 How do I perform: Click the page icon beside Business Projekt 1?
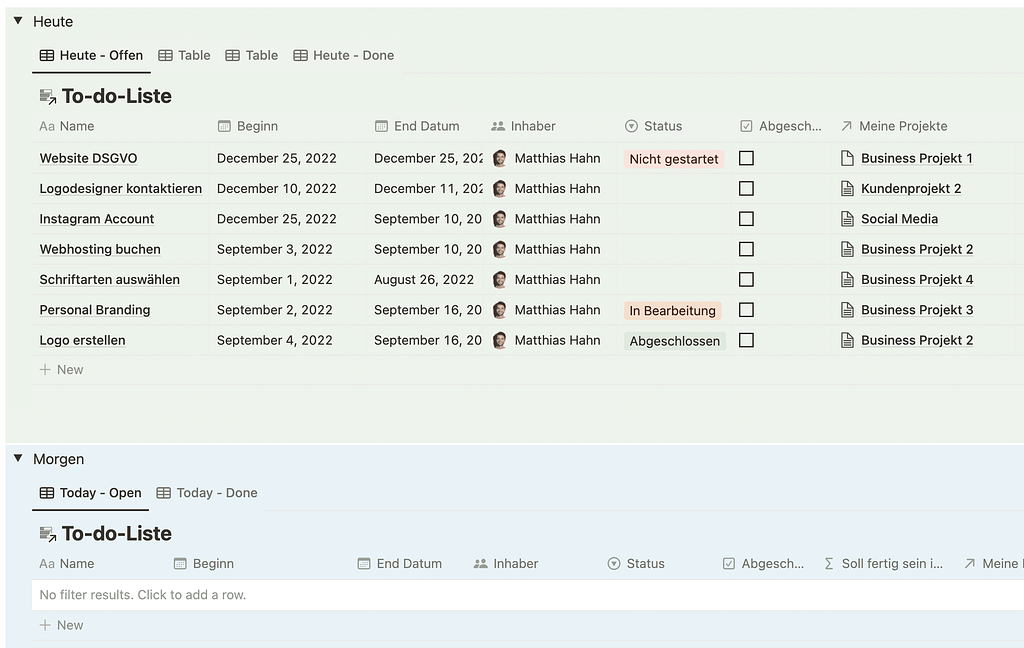click(x=847, y=158)
